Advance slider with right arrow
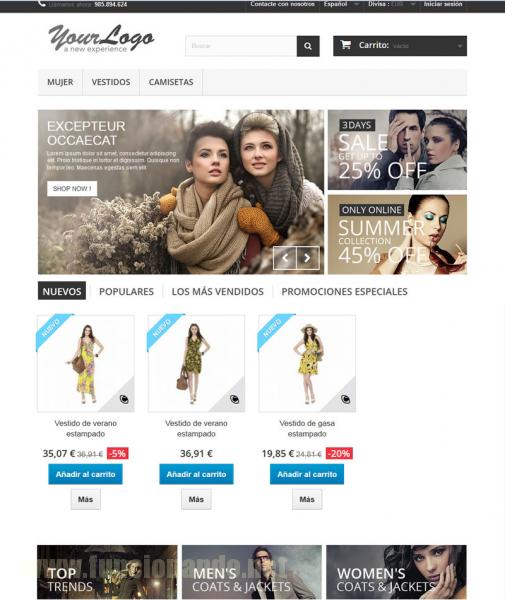Screen dimensions: 505x600 [308, 258]
